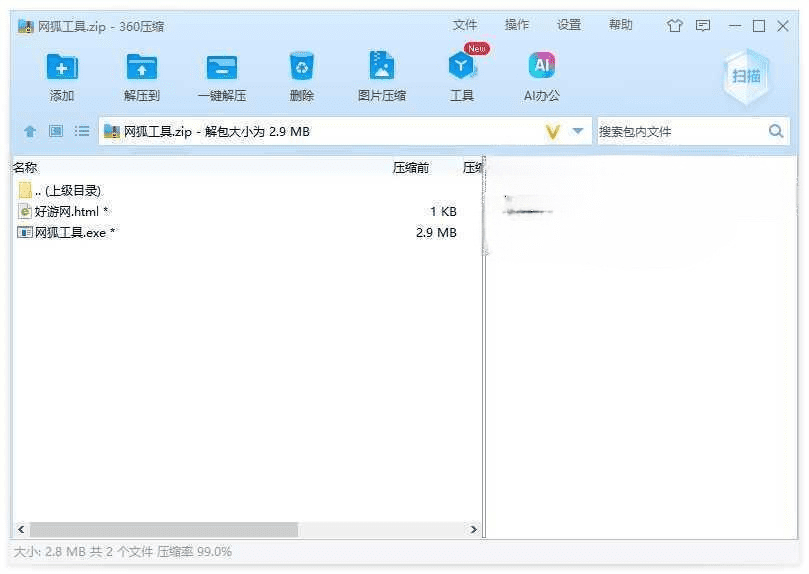Switch to the icon view mode

click(x=56, y=131)
